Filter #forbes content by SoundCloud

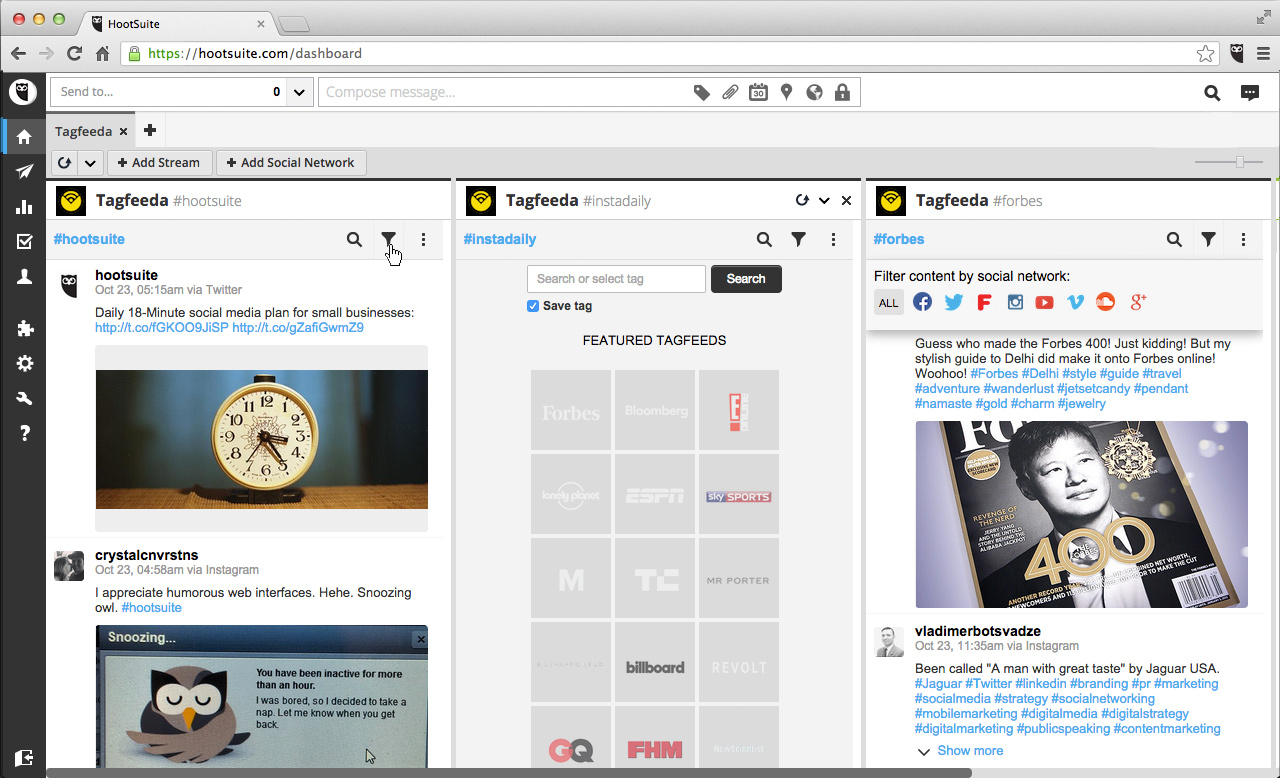(1105, 302)
